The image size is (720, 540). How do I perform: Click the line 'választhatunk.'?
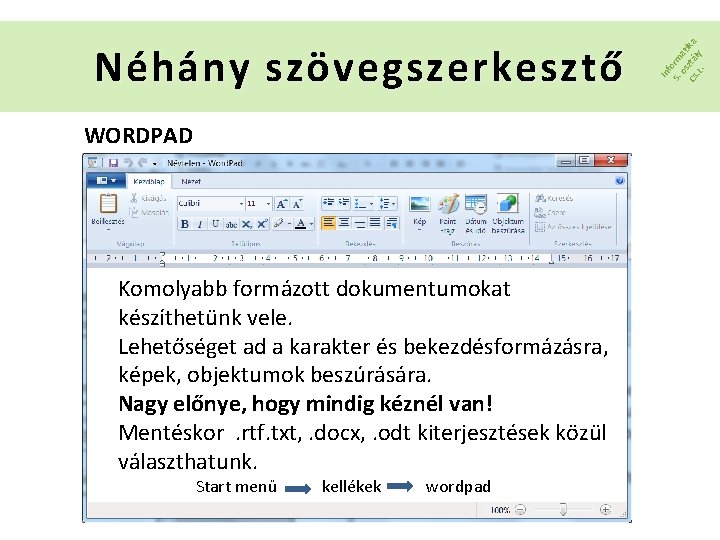(188, 461)
